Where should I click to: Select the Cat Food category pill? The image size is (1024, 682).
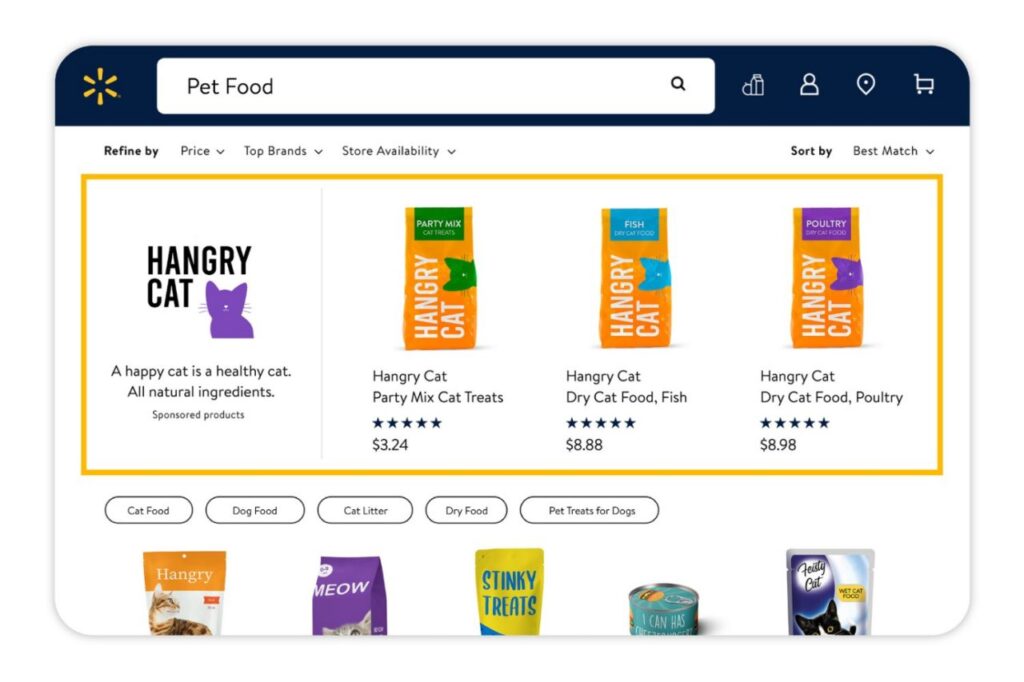148,510
